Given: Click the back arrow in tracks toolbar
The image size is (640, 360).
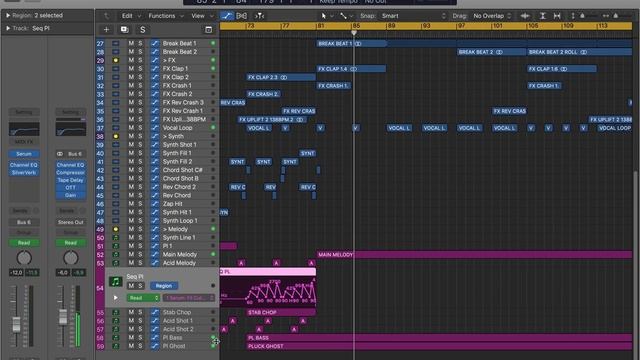Looking at the screenshot, I should pyautogui.click(x=107, y=16).
